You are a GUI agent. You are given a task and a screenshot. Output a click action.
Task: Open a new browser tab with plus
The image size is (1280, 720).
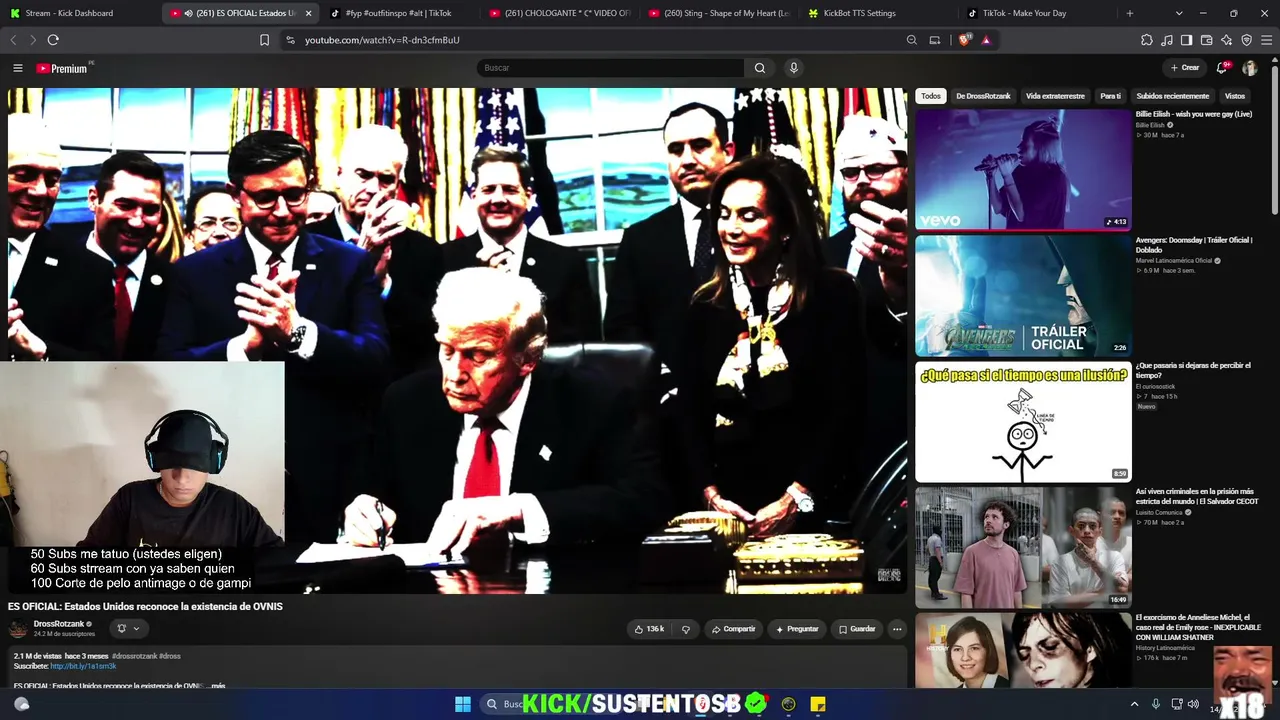(x=1130, y=13)
